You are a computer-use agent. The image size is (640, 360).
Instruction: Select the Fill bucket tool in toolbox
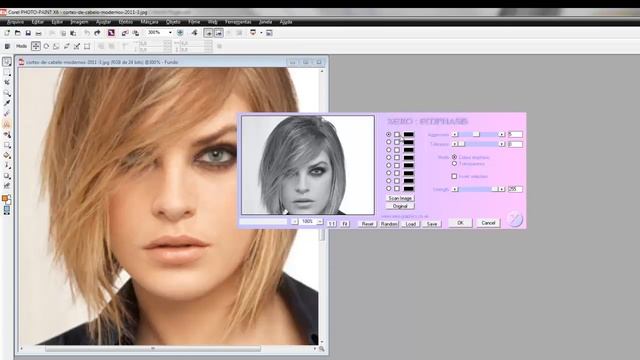coord(7,155)
